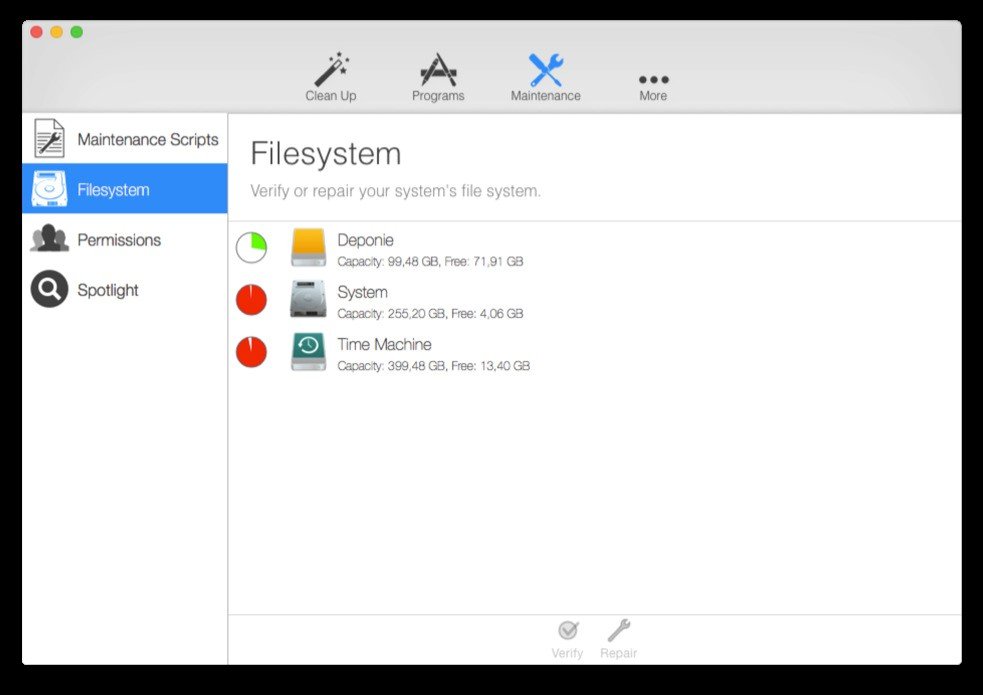Select the Filesystem label in the sidebar
The width and height of the screenshot is (983, 695).
coord(113,189)
